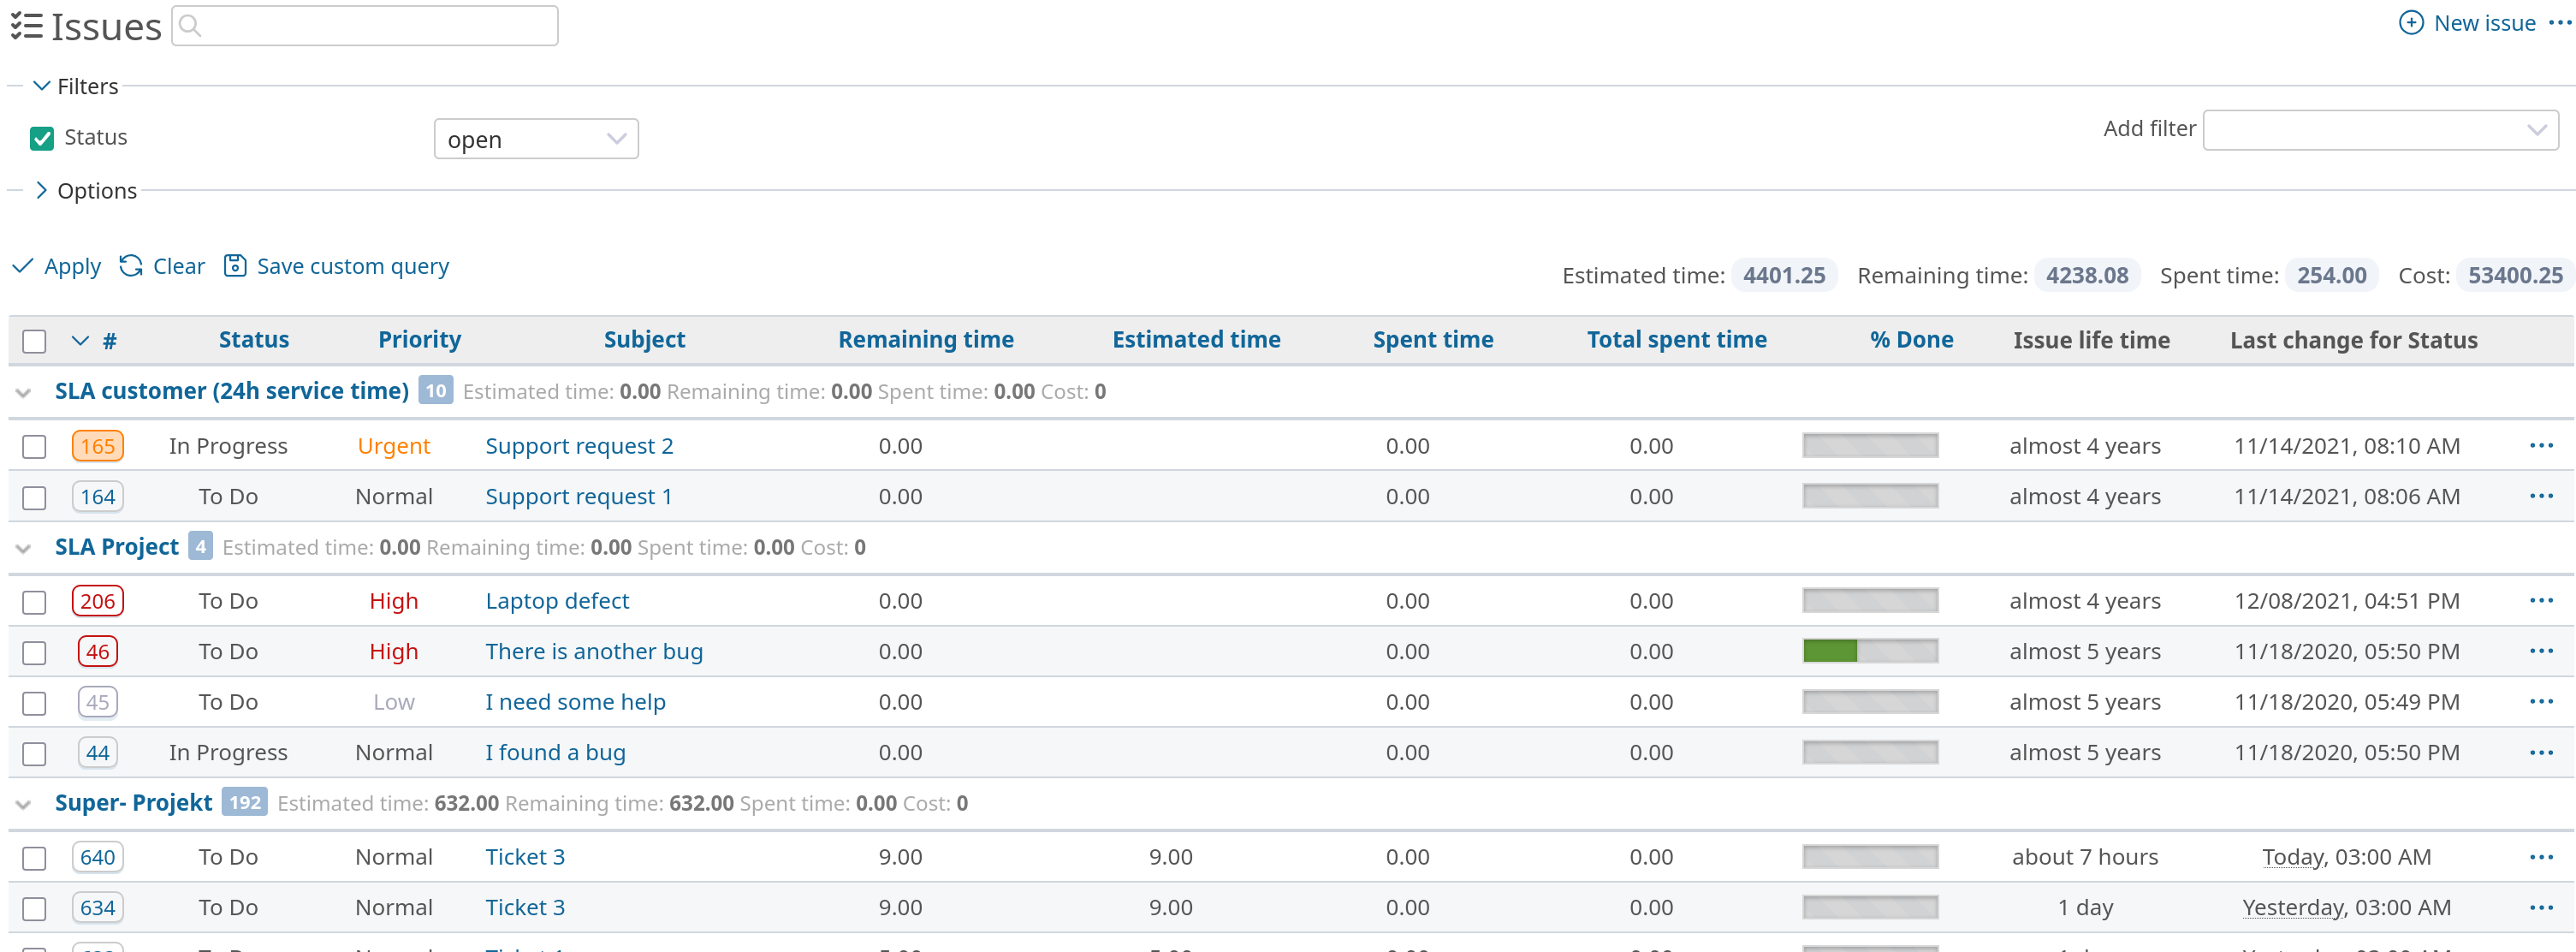Open the Add filter dropdown
2576x952 pixels.
(x=2379, y=130)
